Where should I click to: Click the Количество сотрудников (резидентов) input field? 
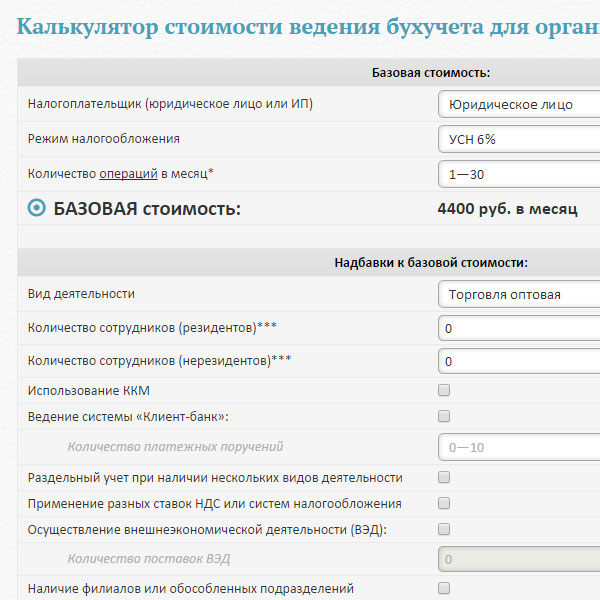click(x=519, y=328)
